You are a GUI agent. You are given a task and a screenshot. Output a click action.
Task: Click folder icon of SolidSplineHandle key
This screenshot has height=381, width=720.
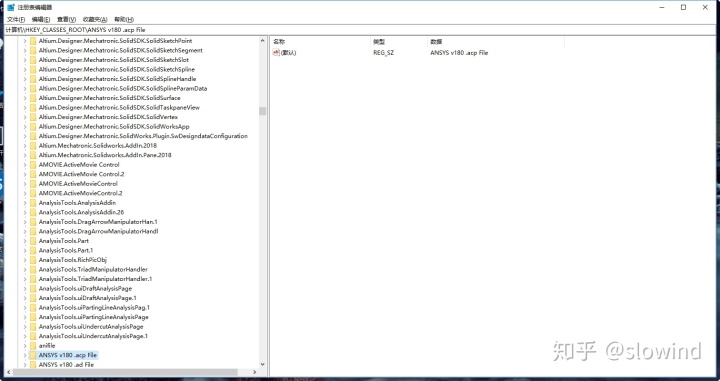(x=33, y=79)
